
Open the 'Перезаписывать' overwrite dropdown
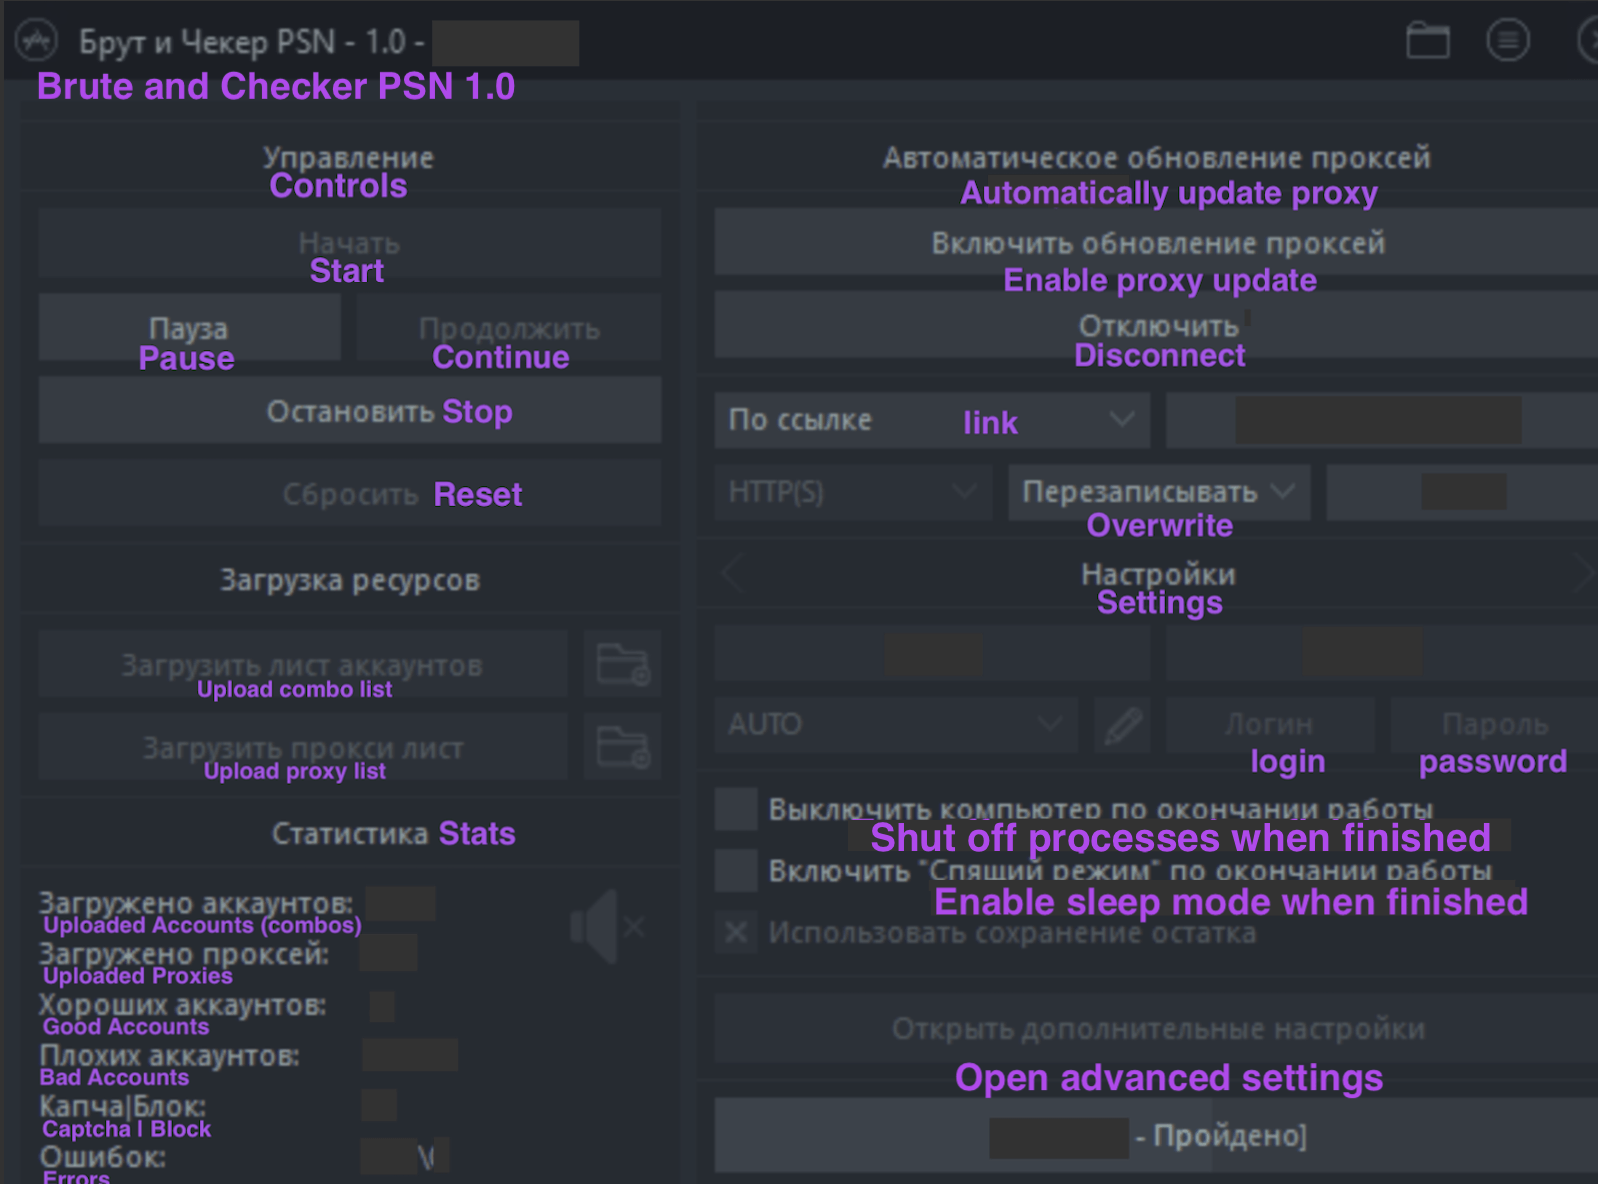coord(1158,492)
